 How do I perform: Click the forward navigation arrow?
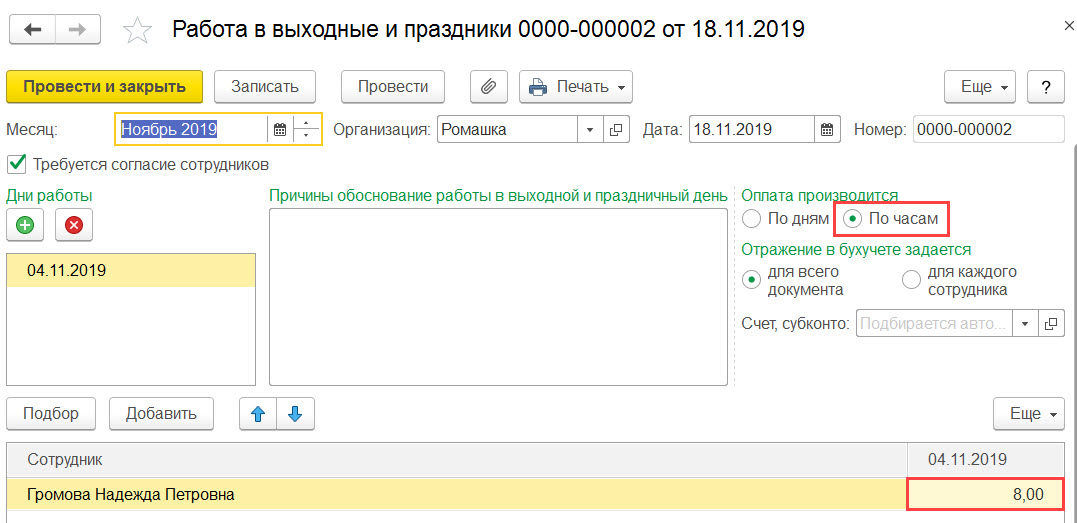[x=78, y=30]
